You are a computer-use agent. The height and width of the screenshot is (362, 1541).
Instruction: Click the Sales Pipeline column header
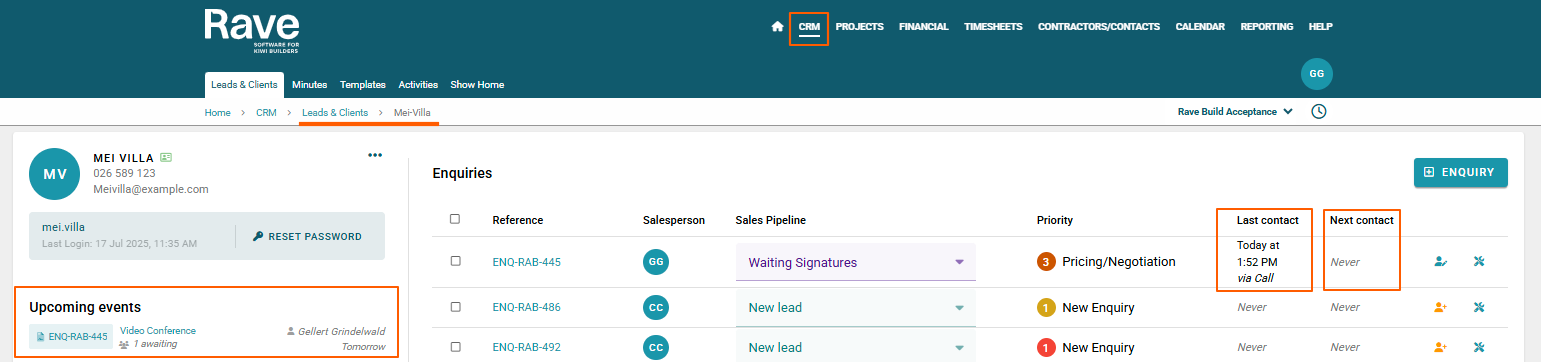(770, 220)
